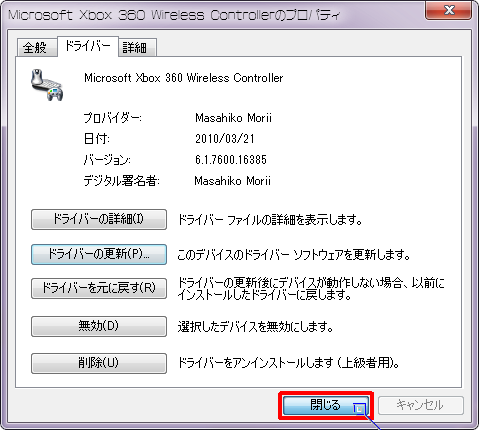
Task: Open the 詳細 tab
Action: (x=137, y=48)
